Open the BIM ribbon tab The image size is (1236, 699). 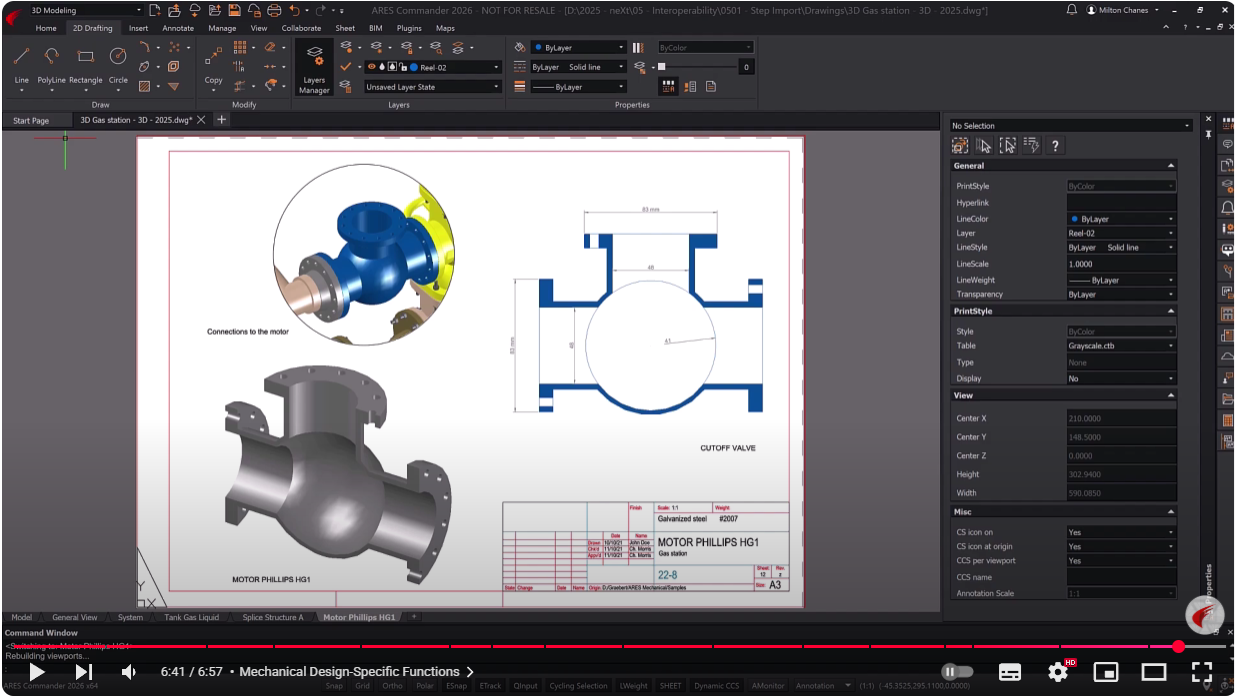pyautogui.click(x=375, y=28)
